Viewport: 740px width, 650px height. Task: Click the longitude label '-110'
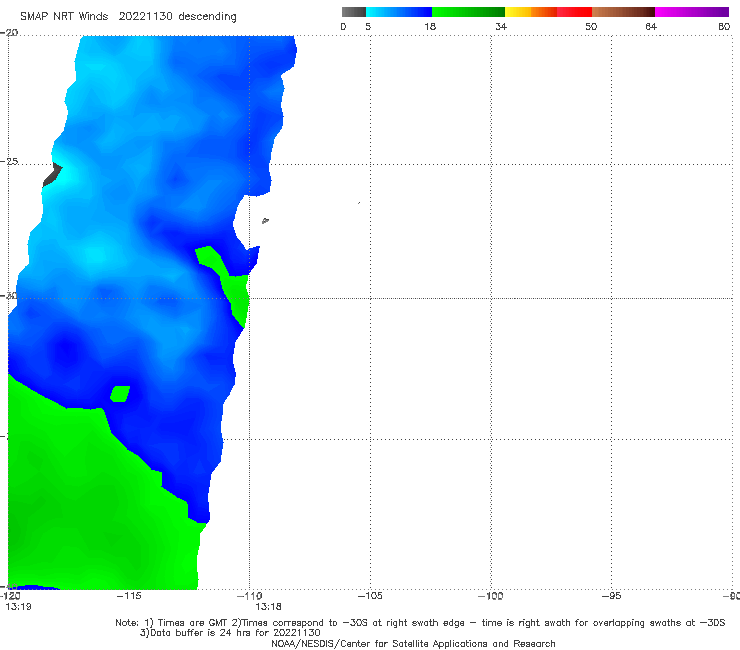click(250, 596)
